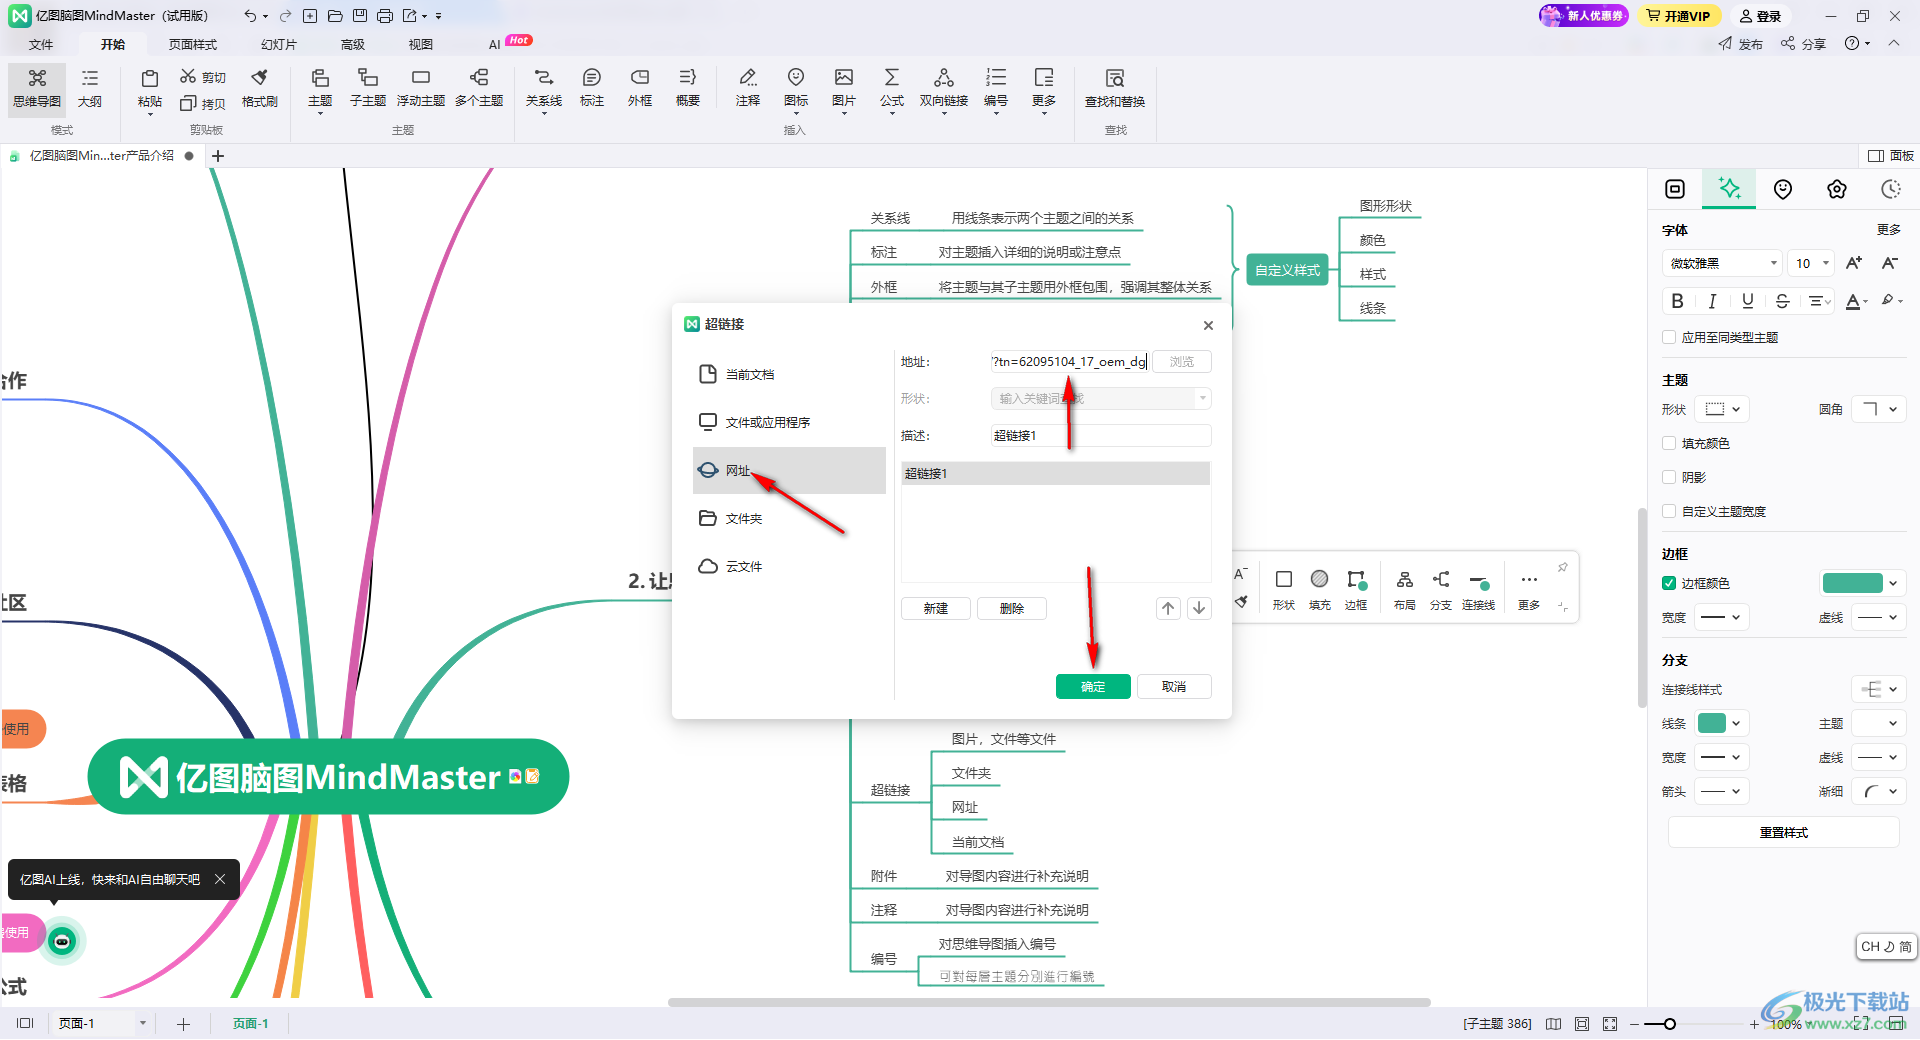
Task: Add an 外框 boundary
Action: [x=640, y=88]
